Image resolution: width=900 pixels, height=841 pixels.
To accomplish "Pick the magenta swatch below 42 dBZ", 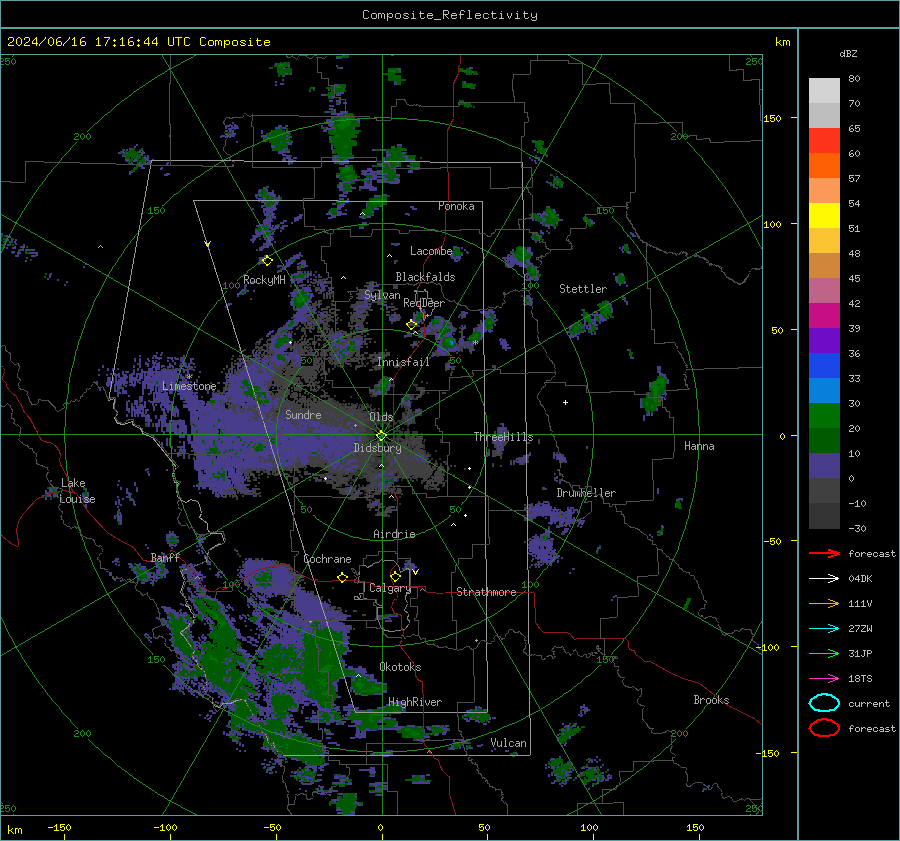I will (x=824, y=315).
